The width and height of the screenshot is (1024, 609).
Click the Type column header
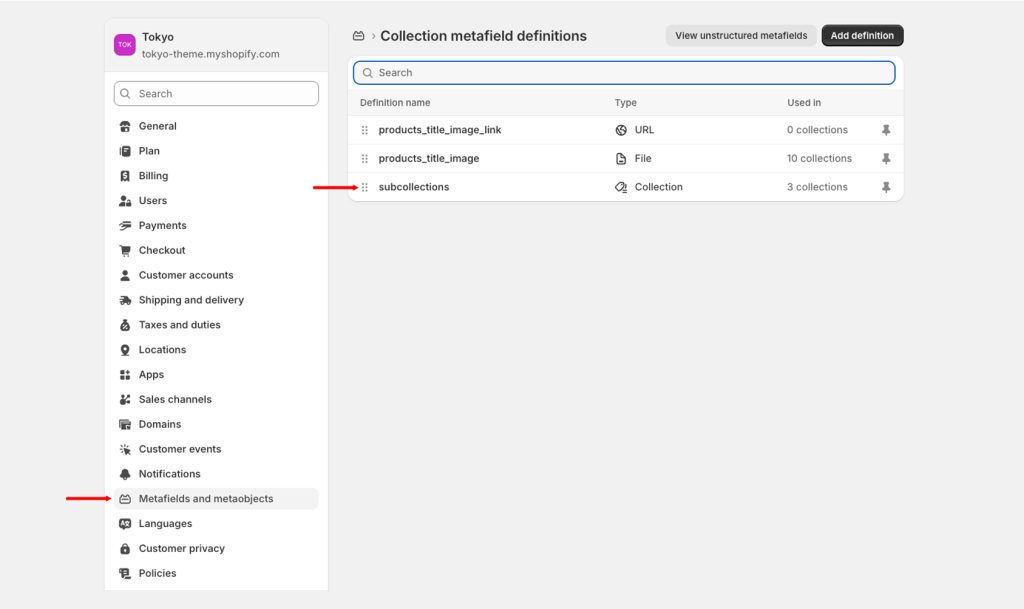[625, 102]
